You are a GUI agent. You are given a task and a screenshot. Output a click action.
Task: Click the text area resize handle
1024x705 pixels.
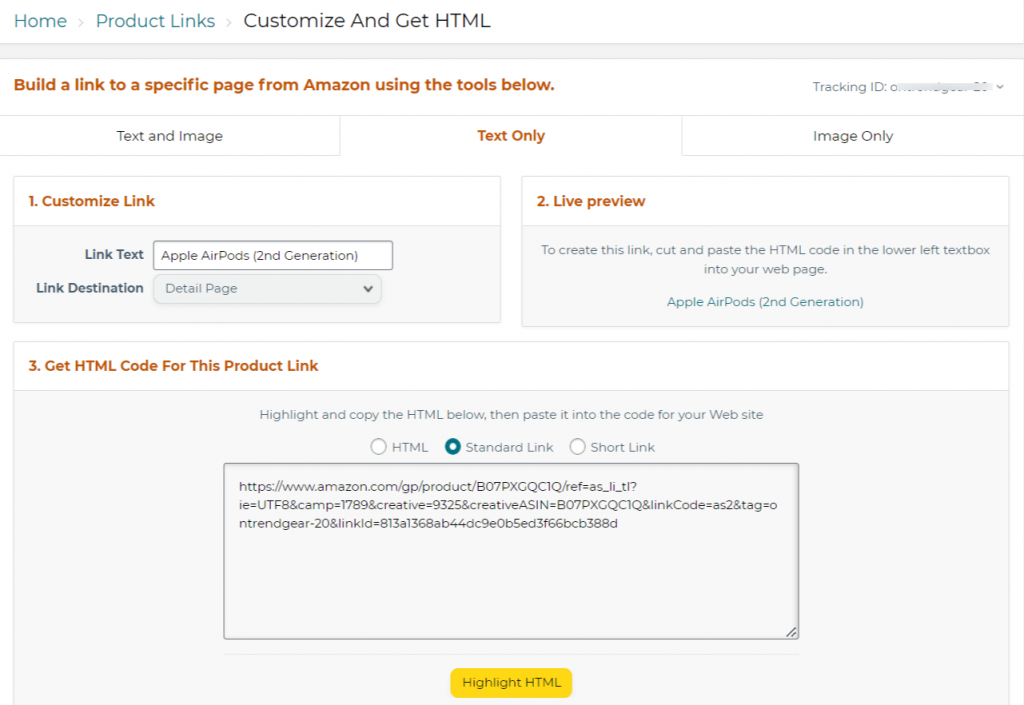[791, 631]
